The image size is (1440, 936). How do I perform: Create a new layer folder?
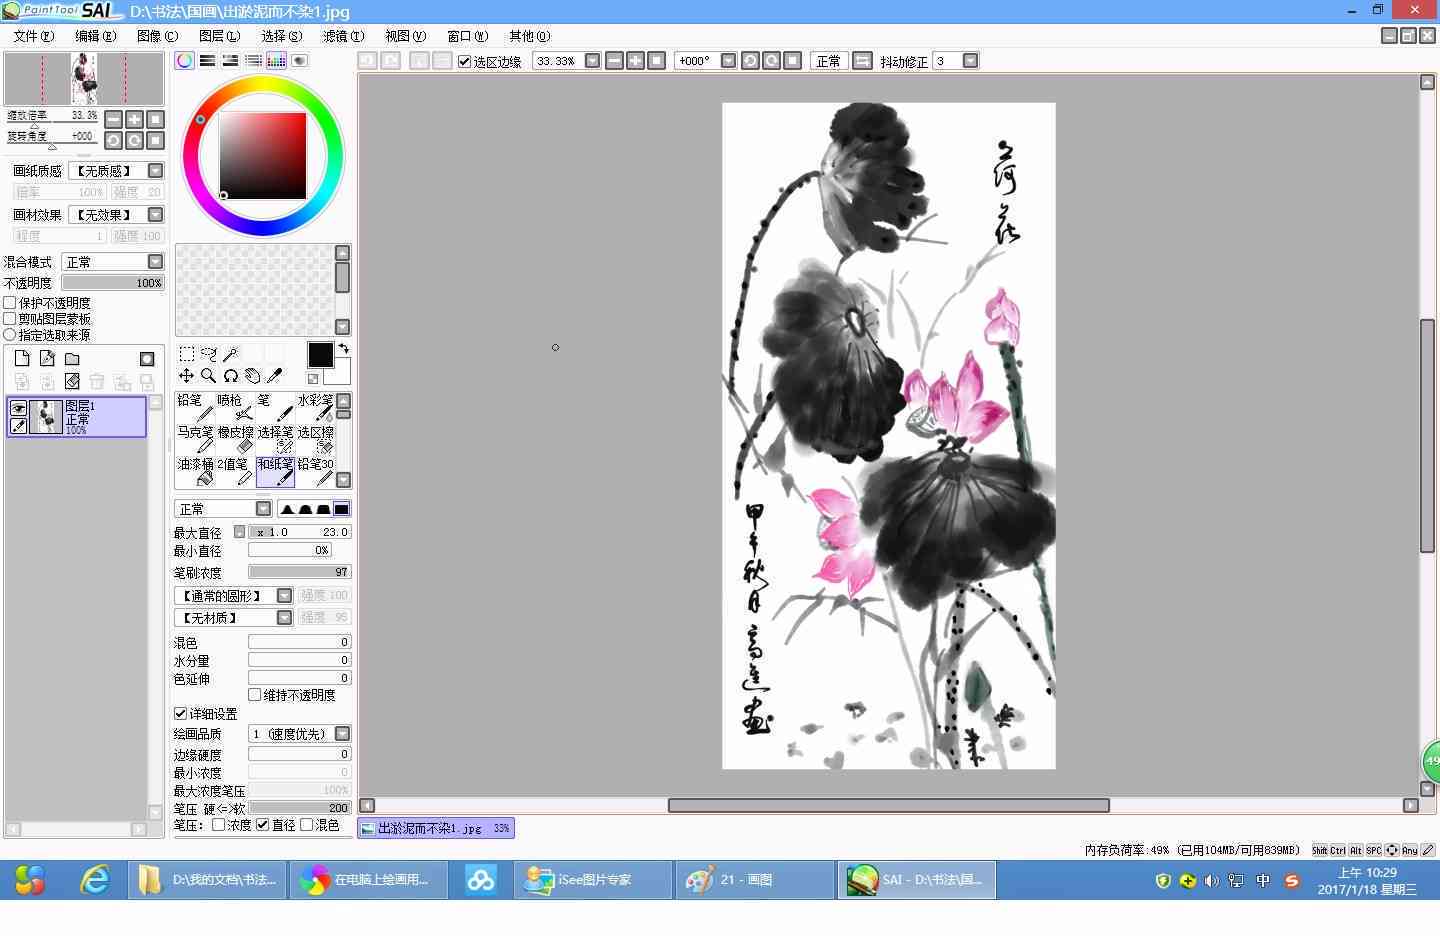[72, 359]
